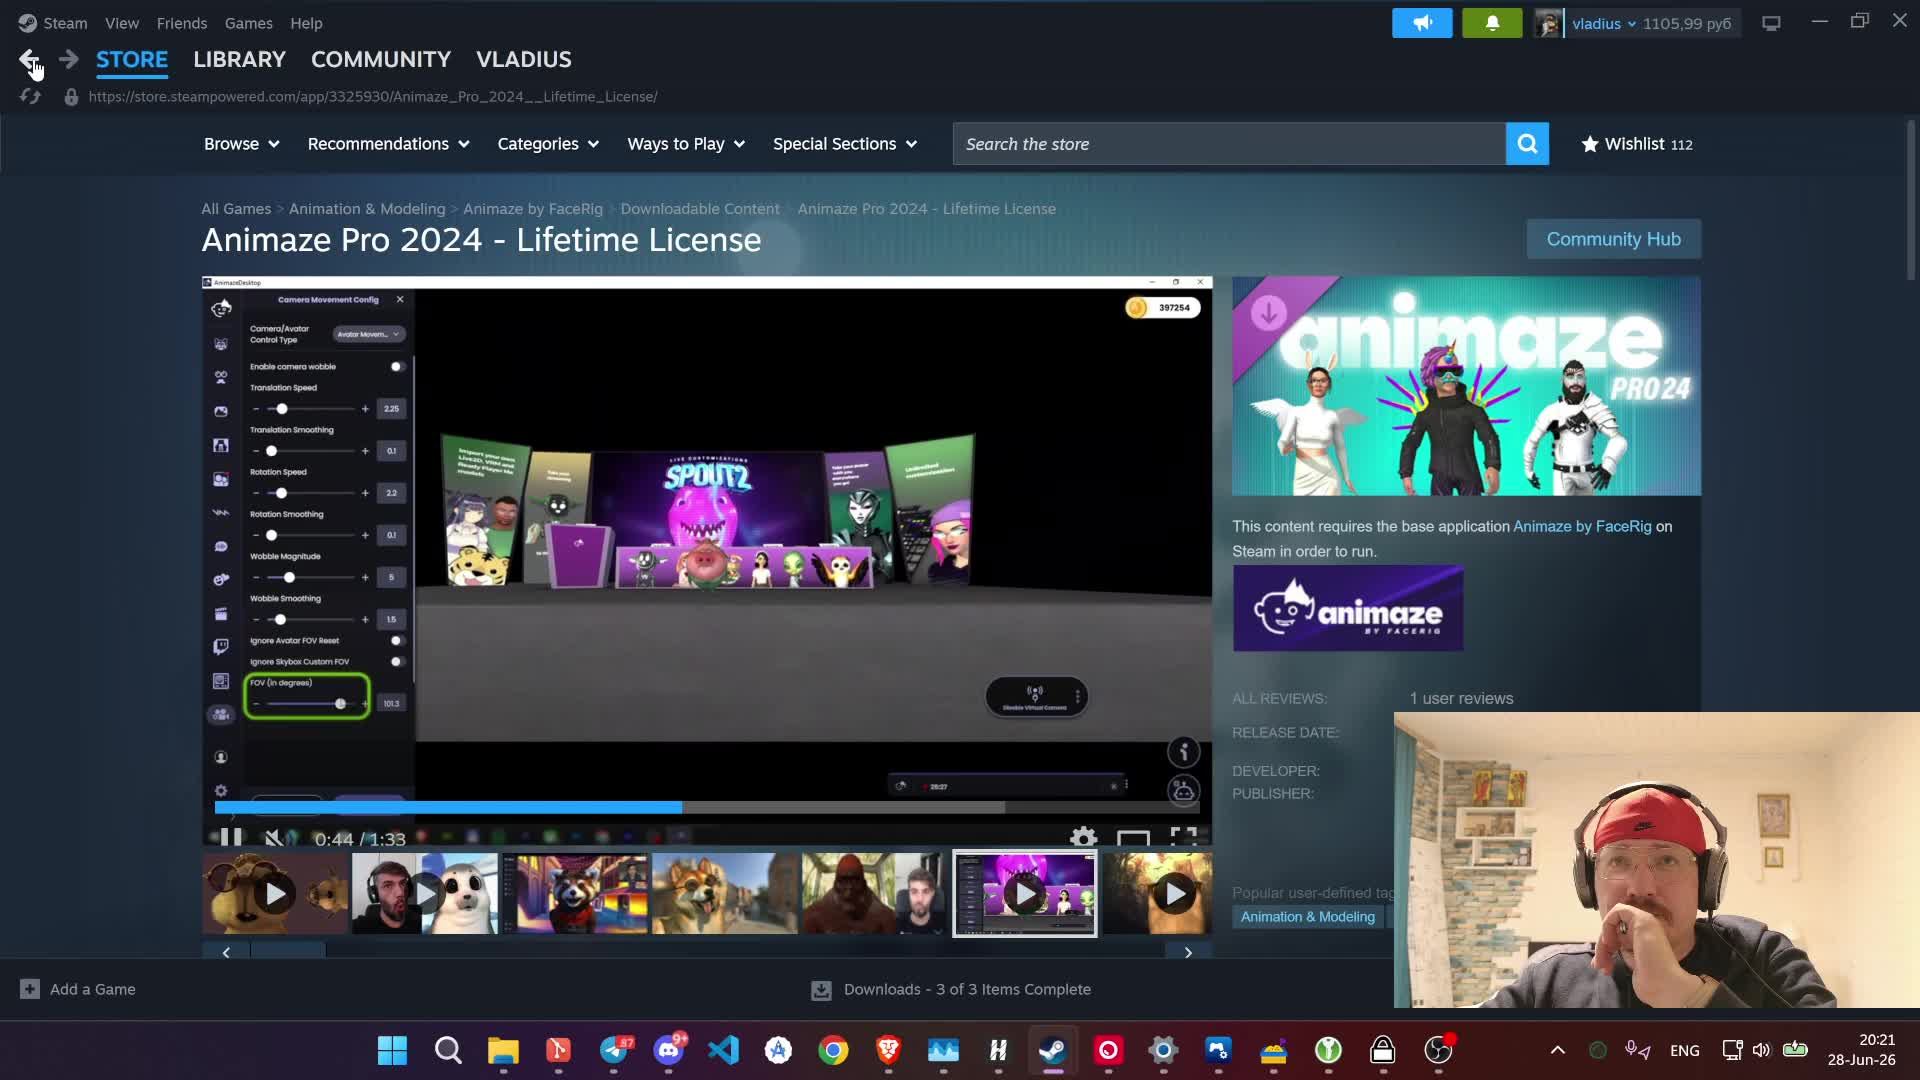1920x1080 pixels.
Task: Click the animaze base application logo
Action: tap(1348, 609)
